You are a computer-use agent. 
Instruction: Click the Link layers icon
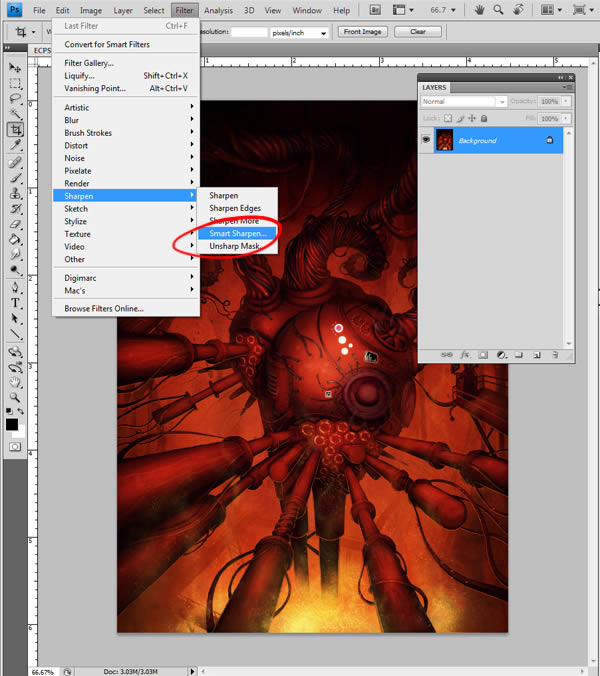click(x=447, y=355)
